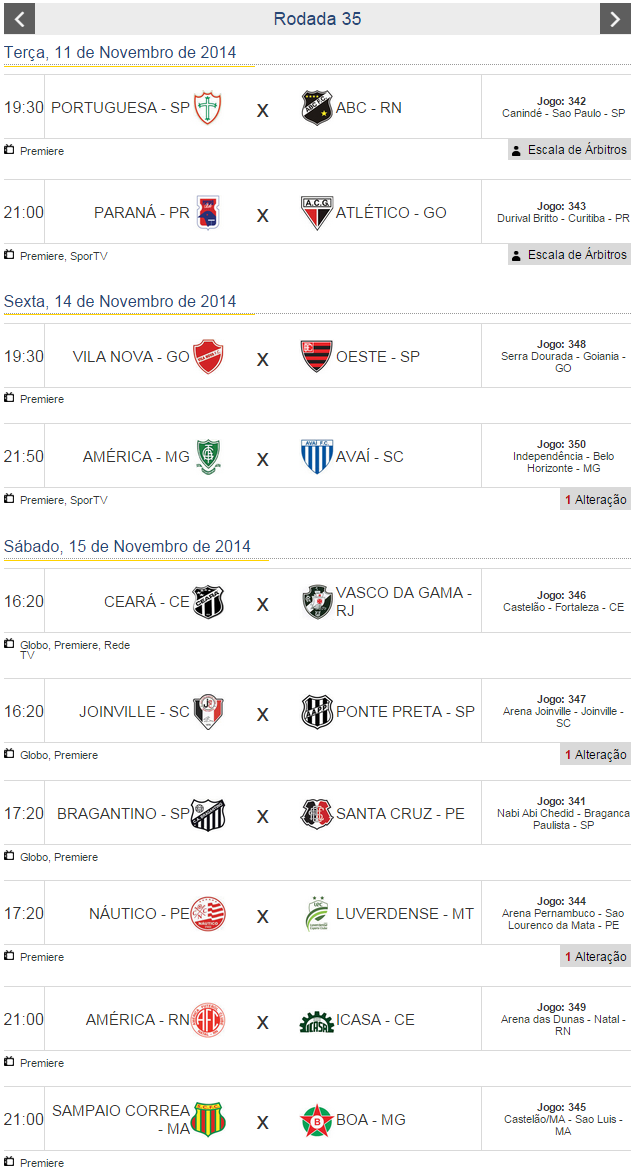Go to next round with right arrow
Screen dimensions: 635x1170
click(615, 18)
